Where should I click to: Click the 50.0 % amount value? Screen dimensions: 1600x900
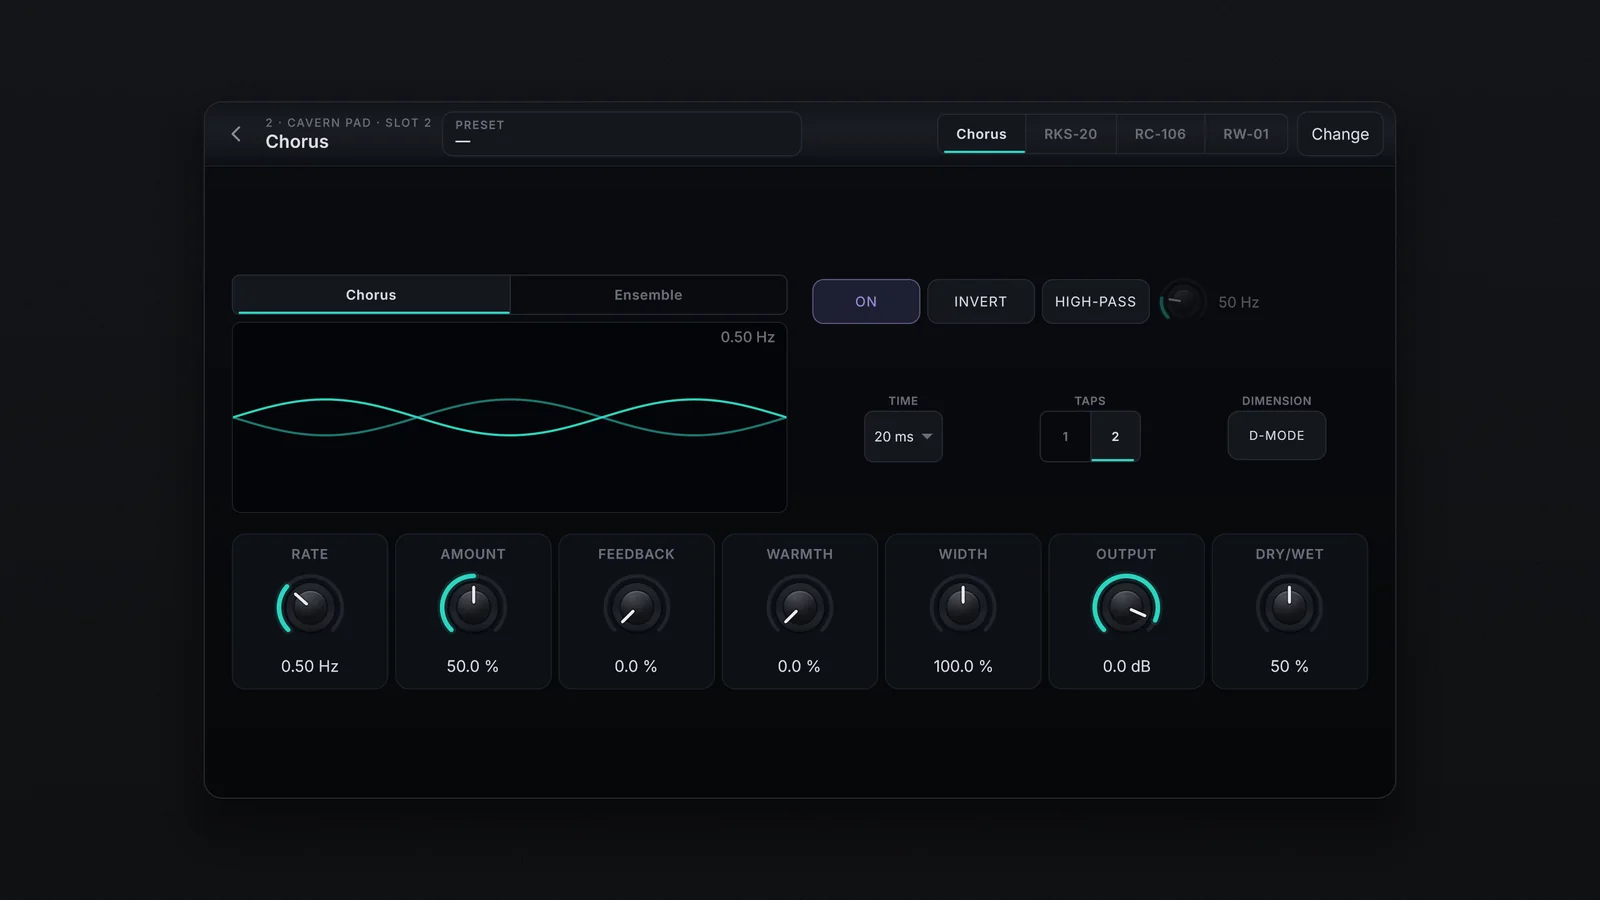(473, 666)
